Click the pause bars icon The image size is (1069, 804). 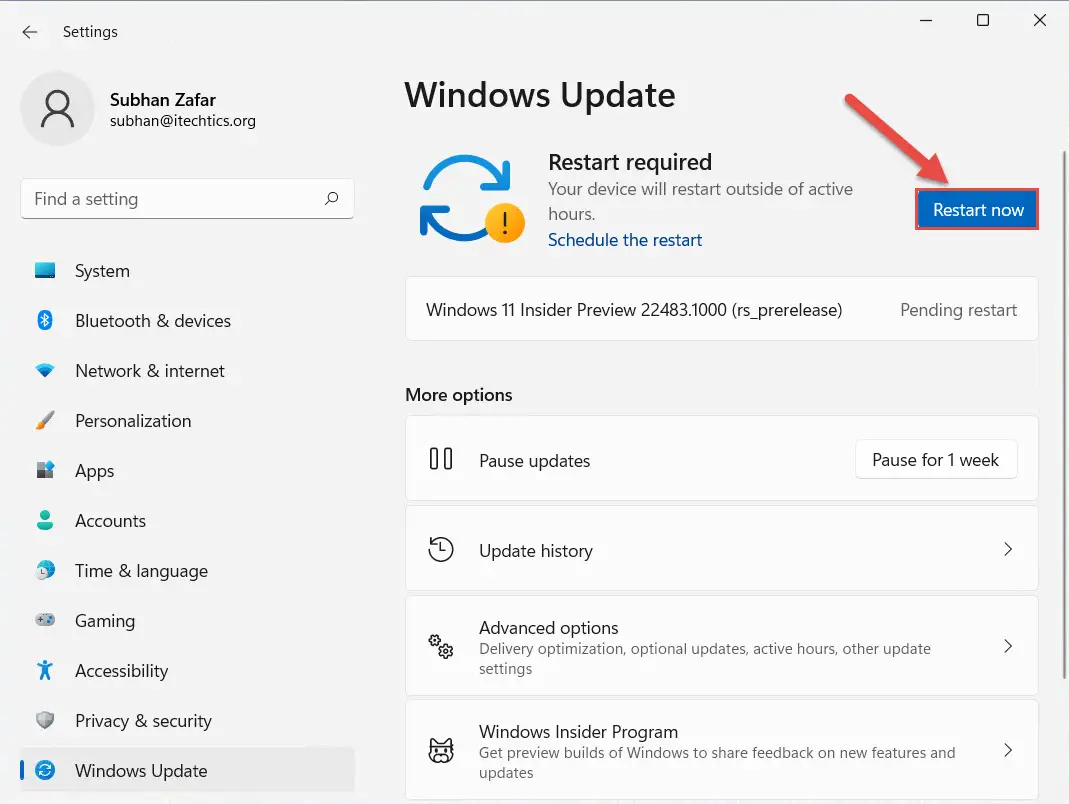pos(441,459)
